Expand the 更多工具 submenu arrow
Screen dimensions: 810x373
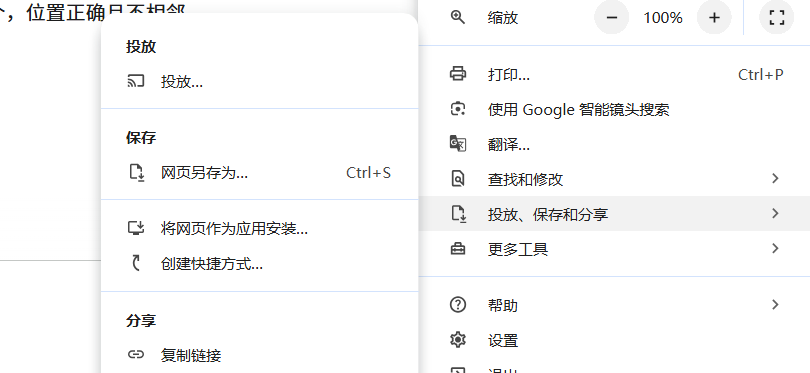[775, 248]
